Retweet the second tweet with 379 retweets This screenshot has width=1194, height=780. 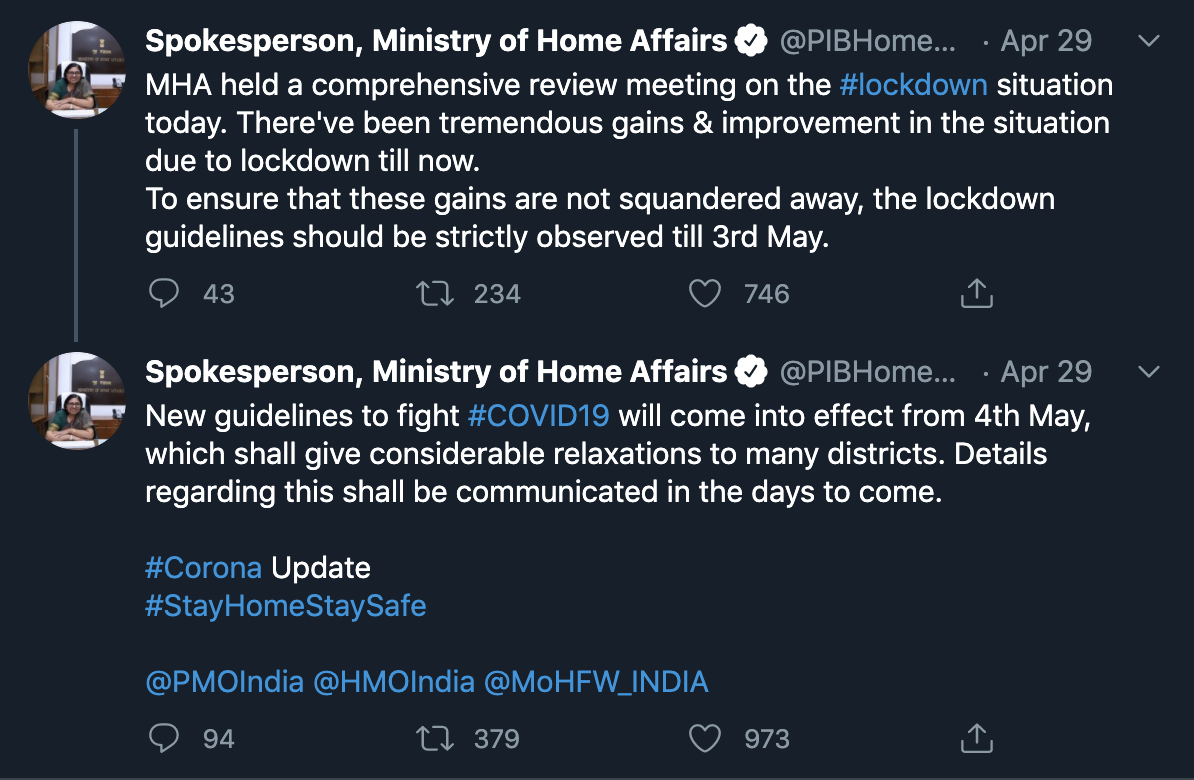click(x=435, y=738)
